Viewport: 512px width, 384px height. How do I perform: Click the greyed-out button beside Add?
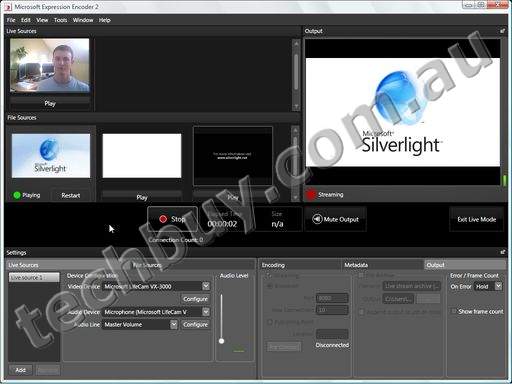point(48,370)
